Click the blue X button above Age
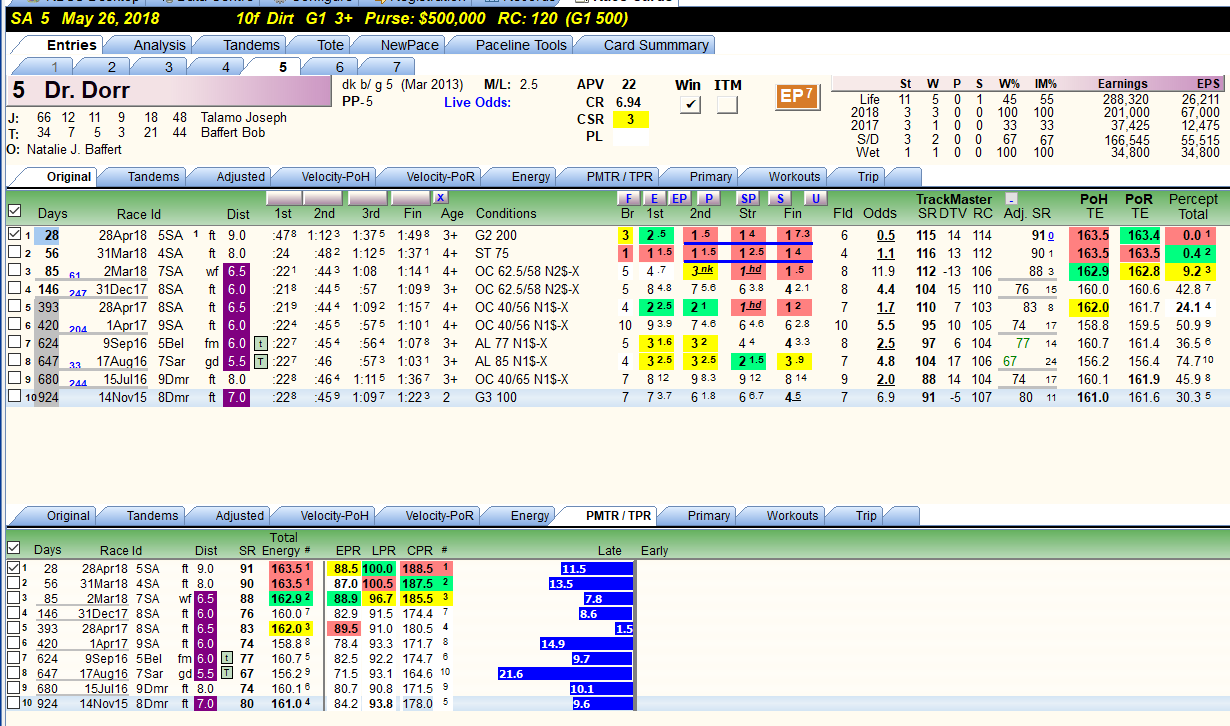This screenshot has height=726, width=1230. click(440, 198)
